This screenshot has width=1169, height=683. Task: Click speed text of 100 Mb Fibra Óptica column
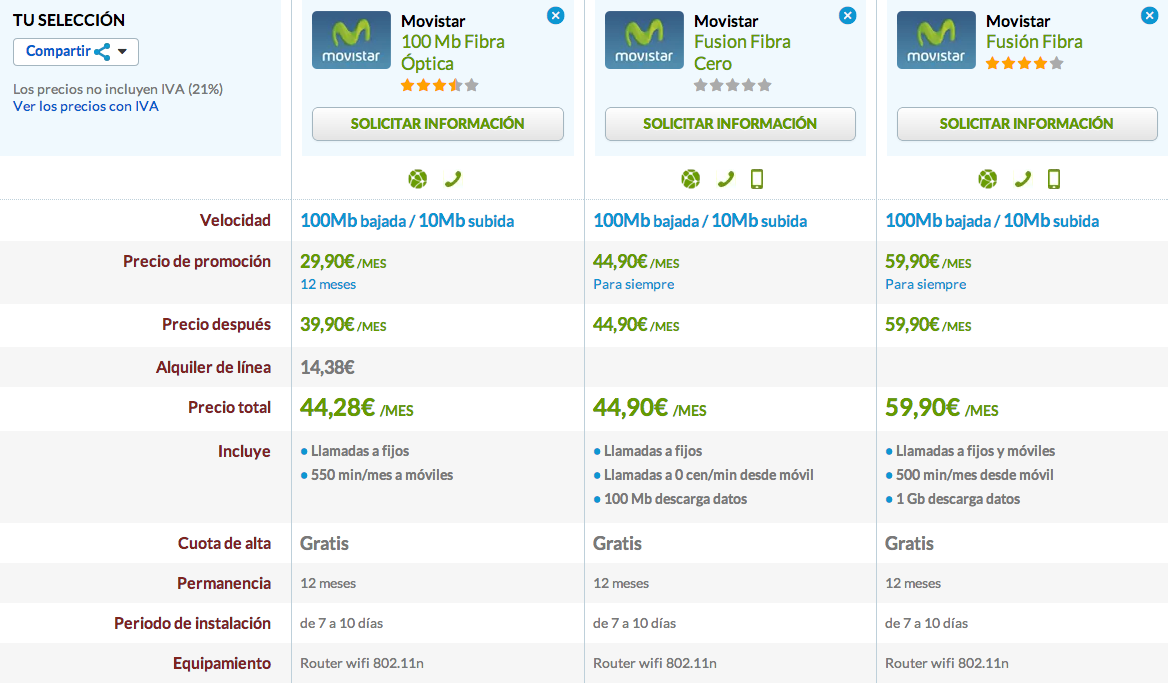point(407,221)
